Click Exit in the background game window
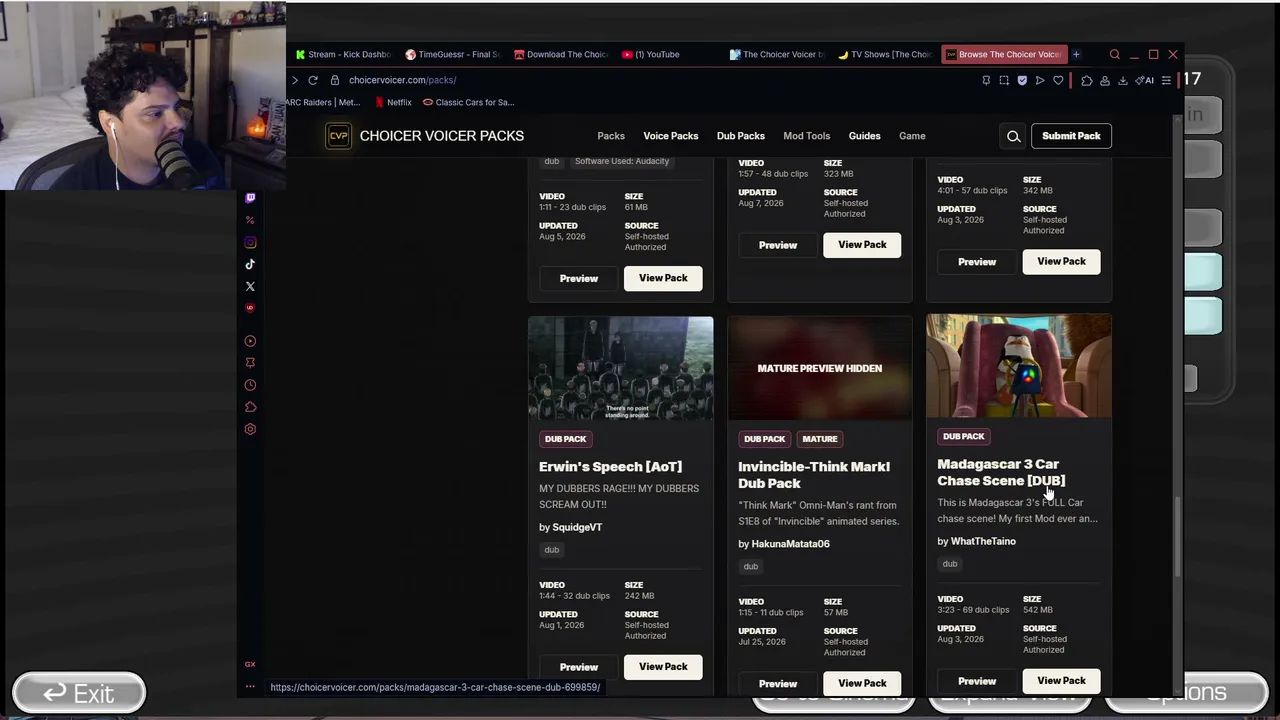The image size is (1280, 720). click(x=79, y=693)
